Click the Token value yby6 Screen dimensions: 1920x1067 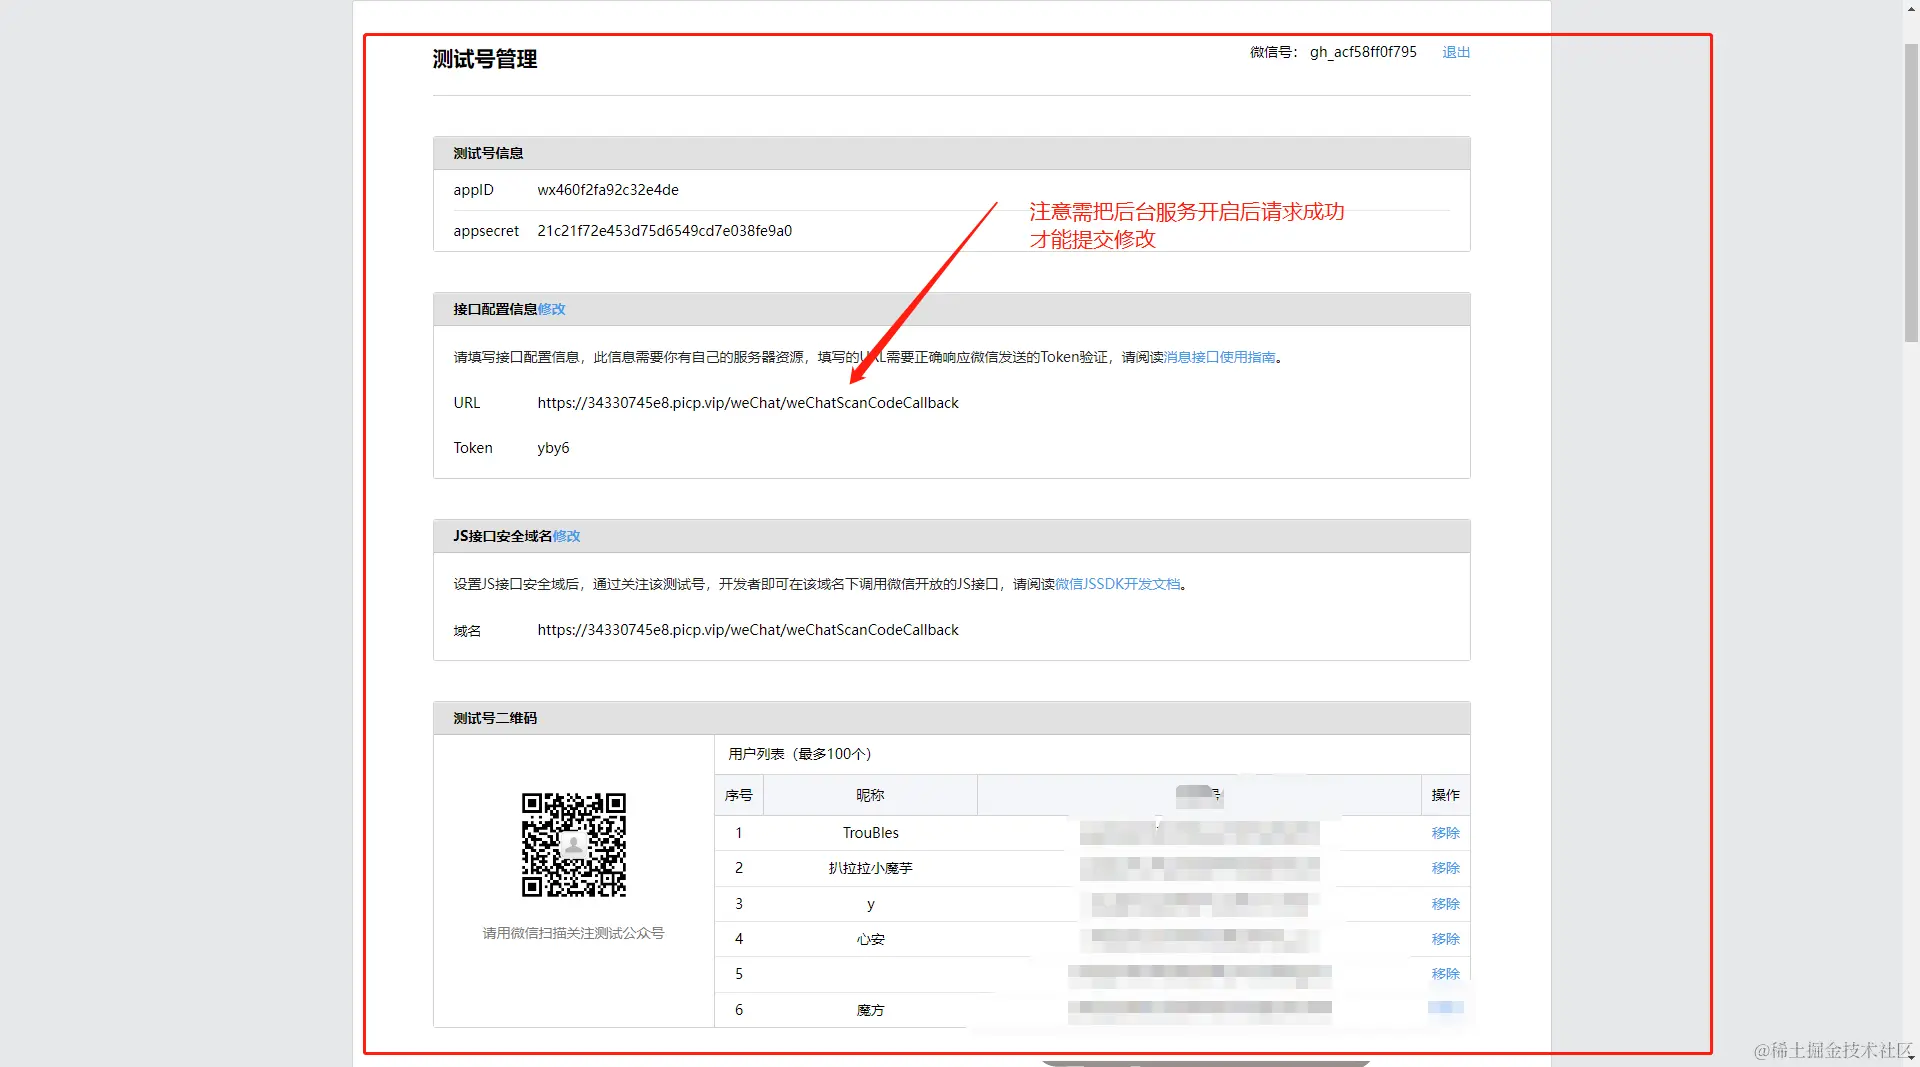point(553,448)
